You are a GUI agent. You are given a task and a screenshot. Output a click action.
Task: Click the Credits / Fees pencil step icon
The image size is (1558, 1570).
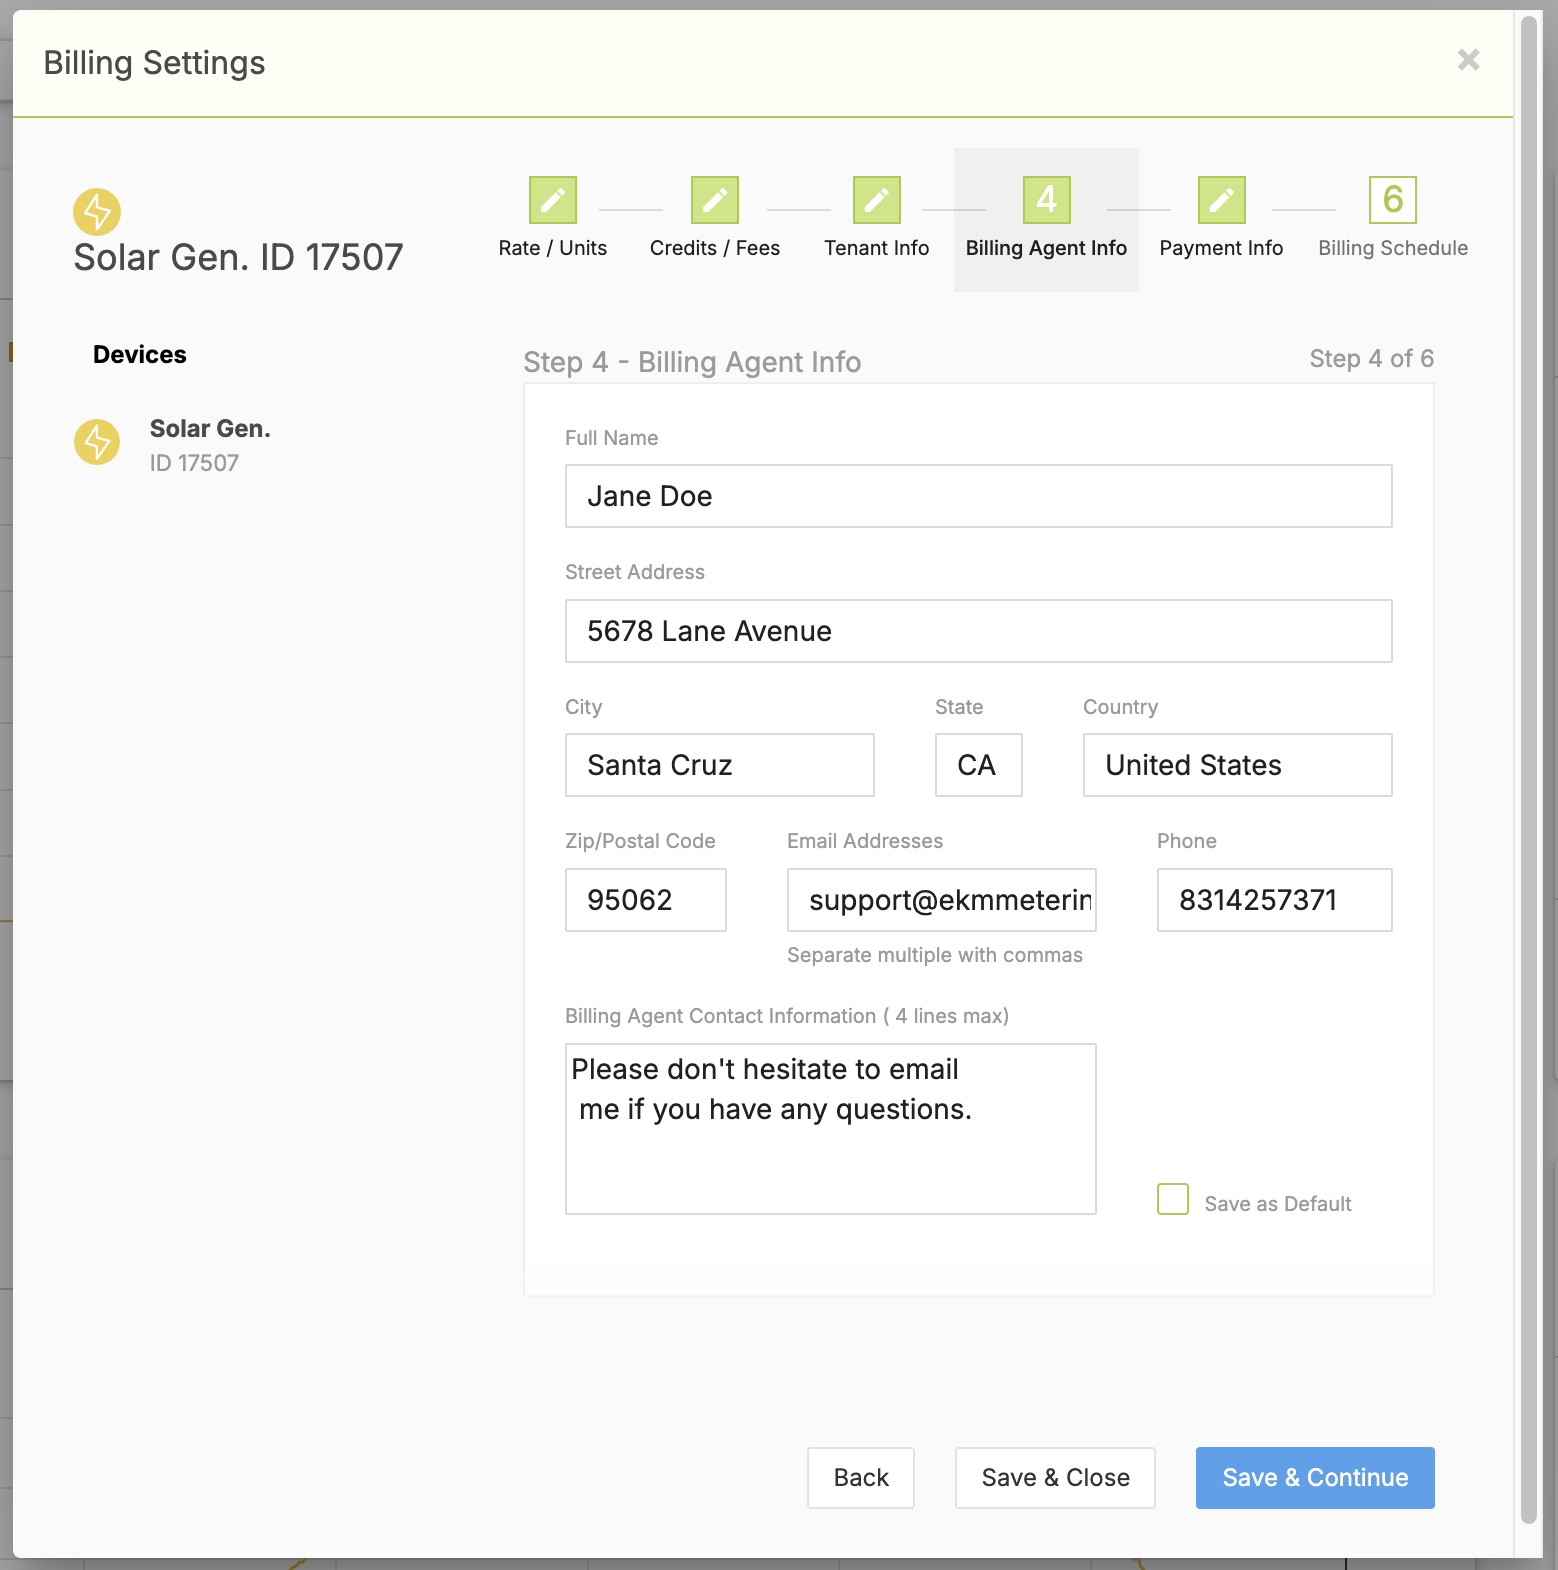pos(715,200)
